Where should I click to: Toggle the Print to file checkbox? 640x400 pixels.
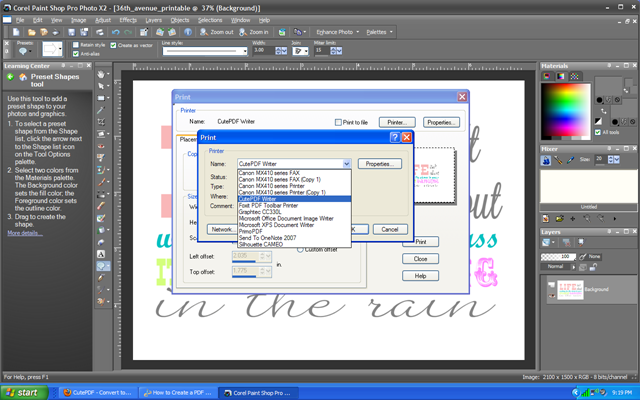pos(338,122)
